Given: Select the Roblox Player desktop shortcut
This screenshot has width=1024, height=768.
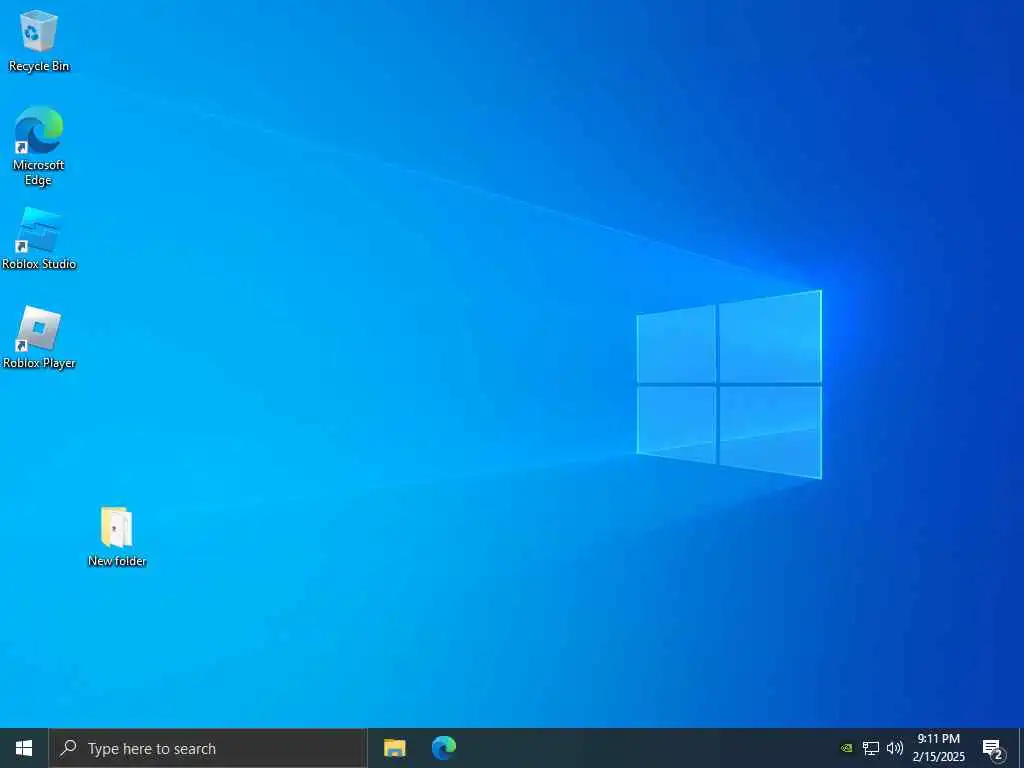Looking at the screenshot, I should click(x=39, y=338).
